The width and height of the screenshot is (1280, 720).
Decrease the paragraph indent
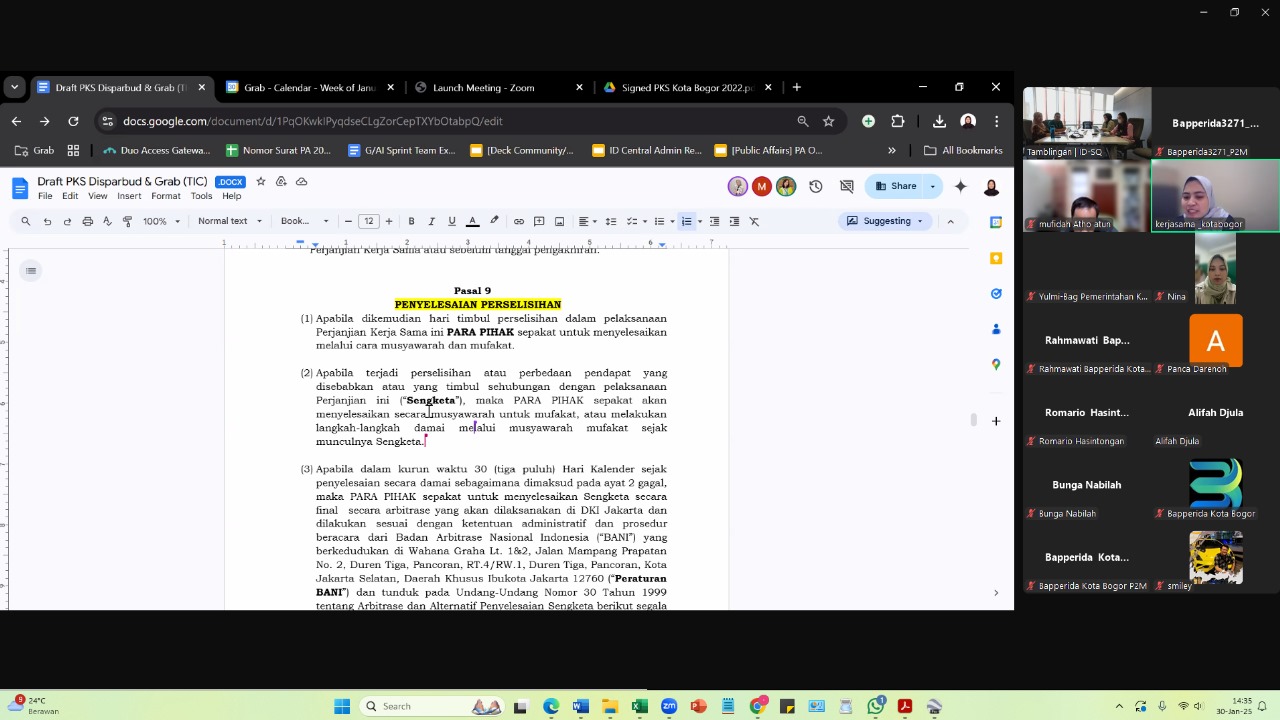[714, 221]
